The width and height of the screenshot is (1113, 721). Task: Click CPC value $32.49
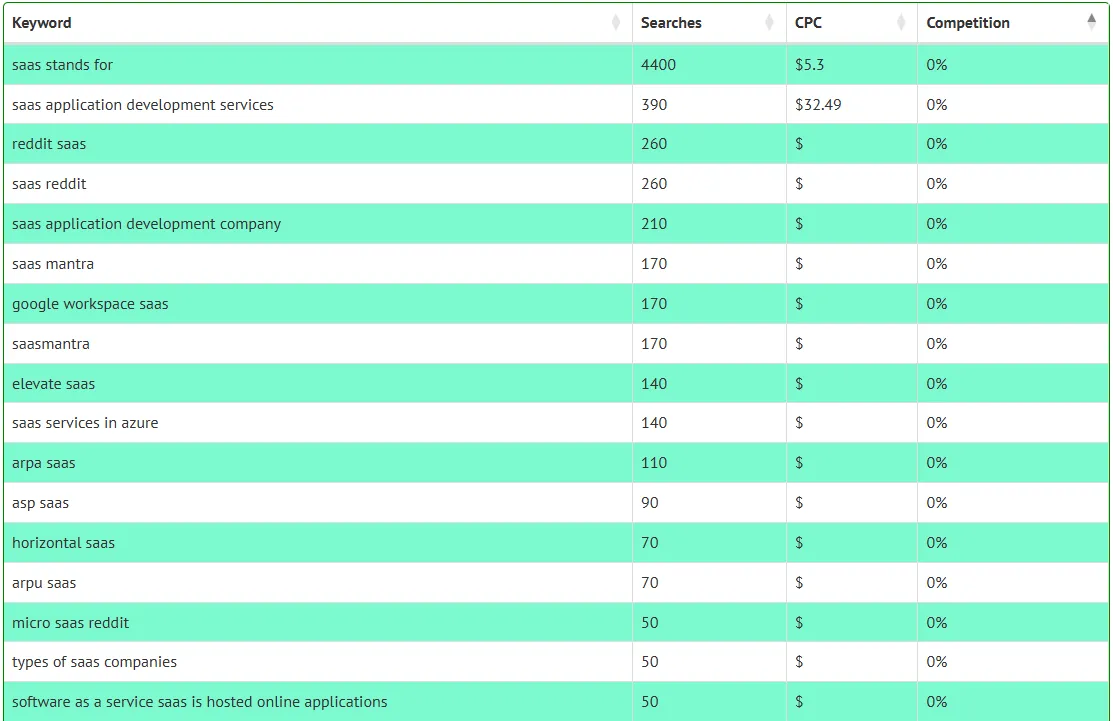tap(818, 105)
